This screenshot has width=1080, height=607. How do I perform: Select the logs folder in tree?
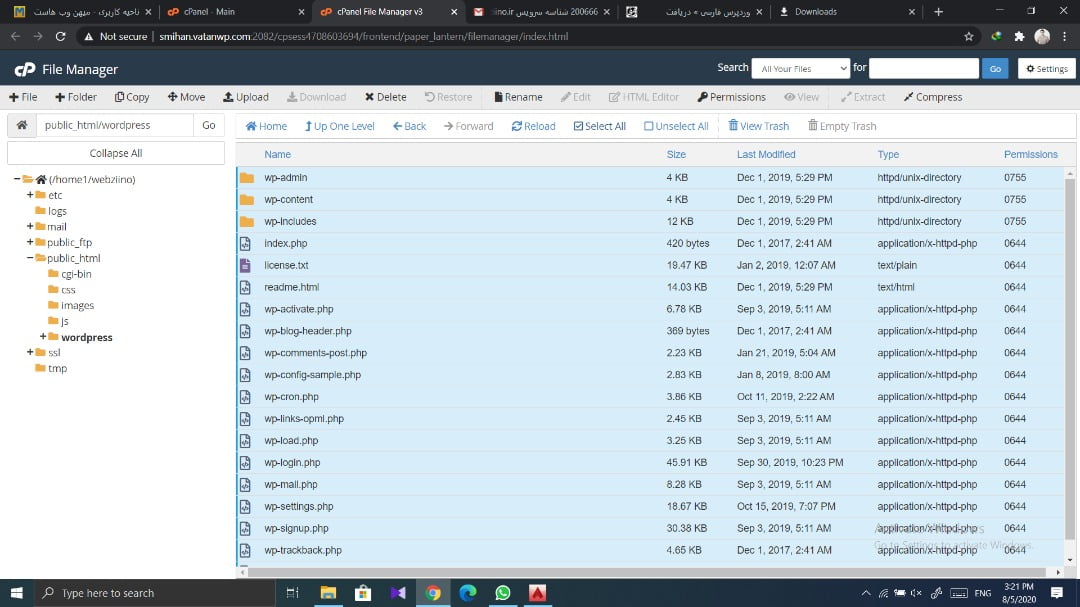coord(57,211)
